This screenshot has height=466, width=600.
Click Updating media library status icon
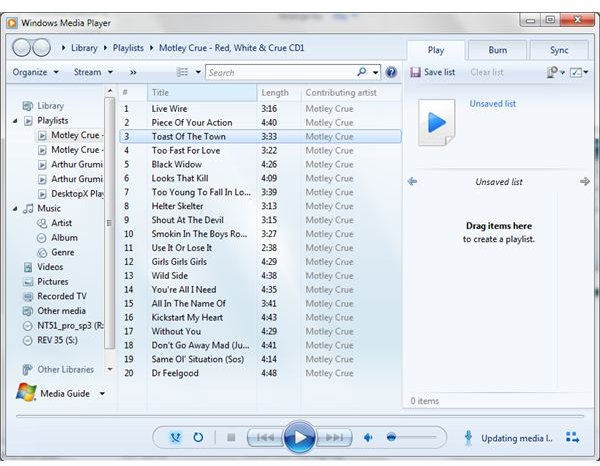[468, 438]
